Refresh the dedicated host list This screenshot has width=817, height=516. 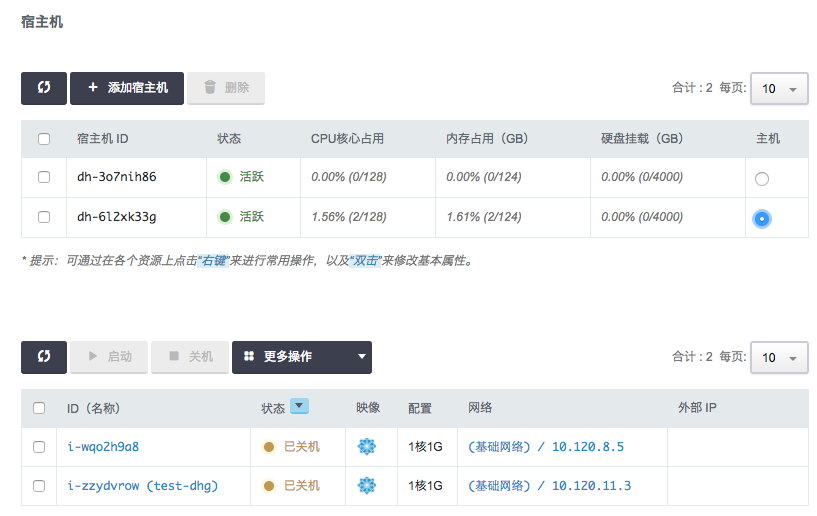(x=44, y=88)
